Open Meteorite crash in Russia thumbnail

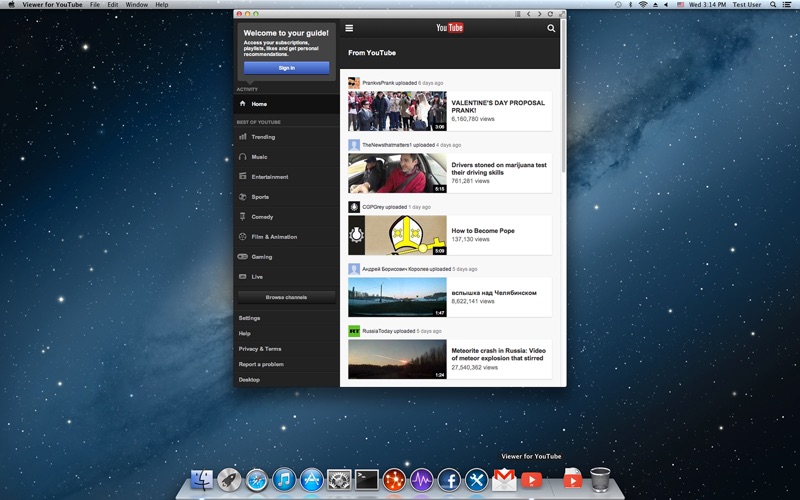point(397,359)
